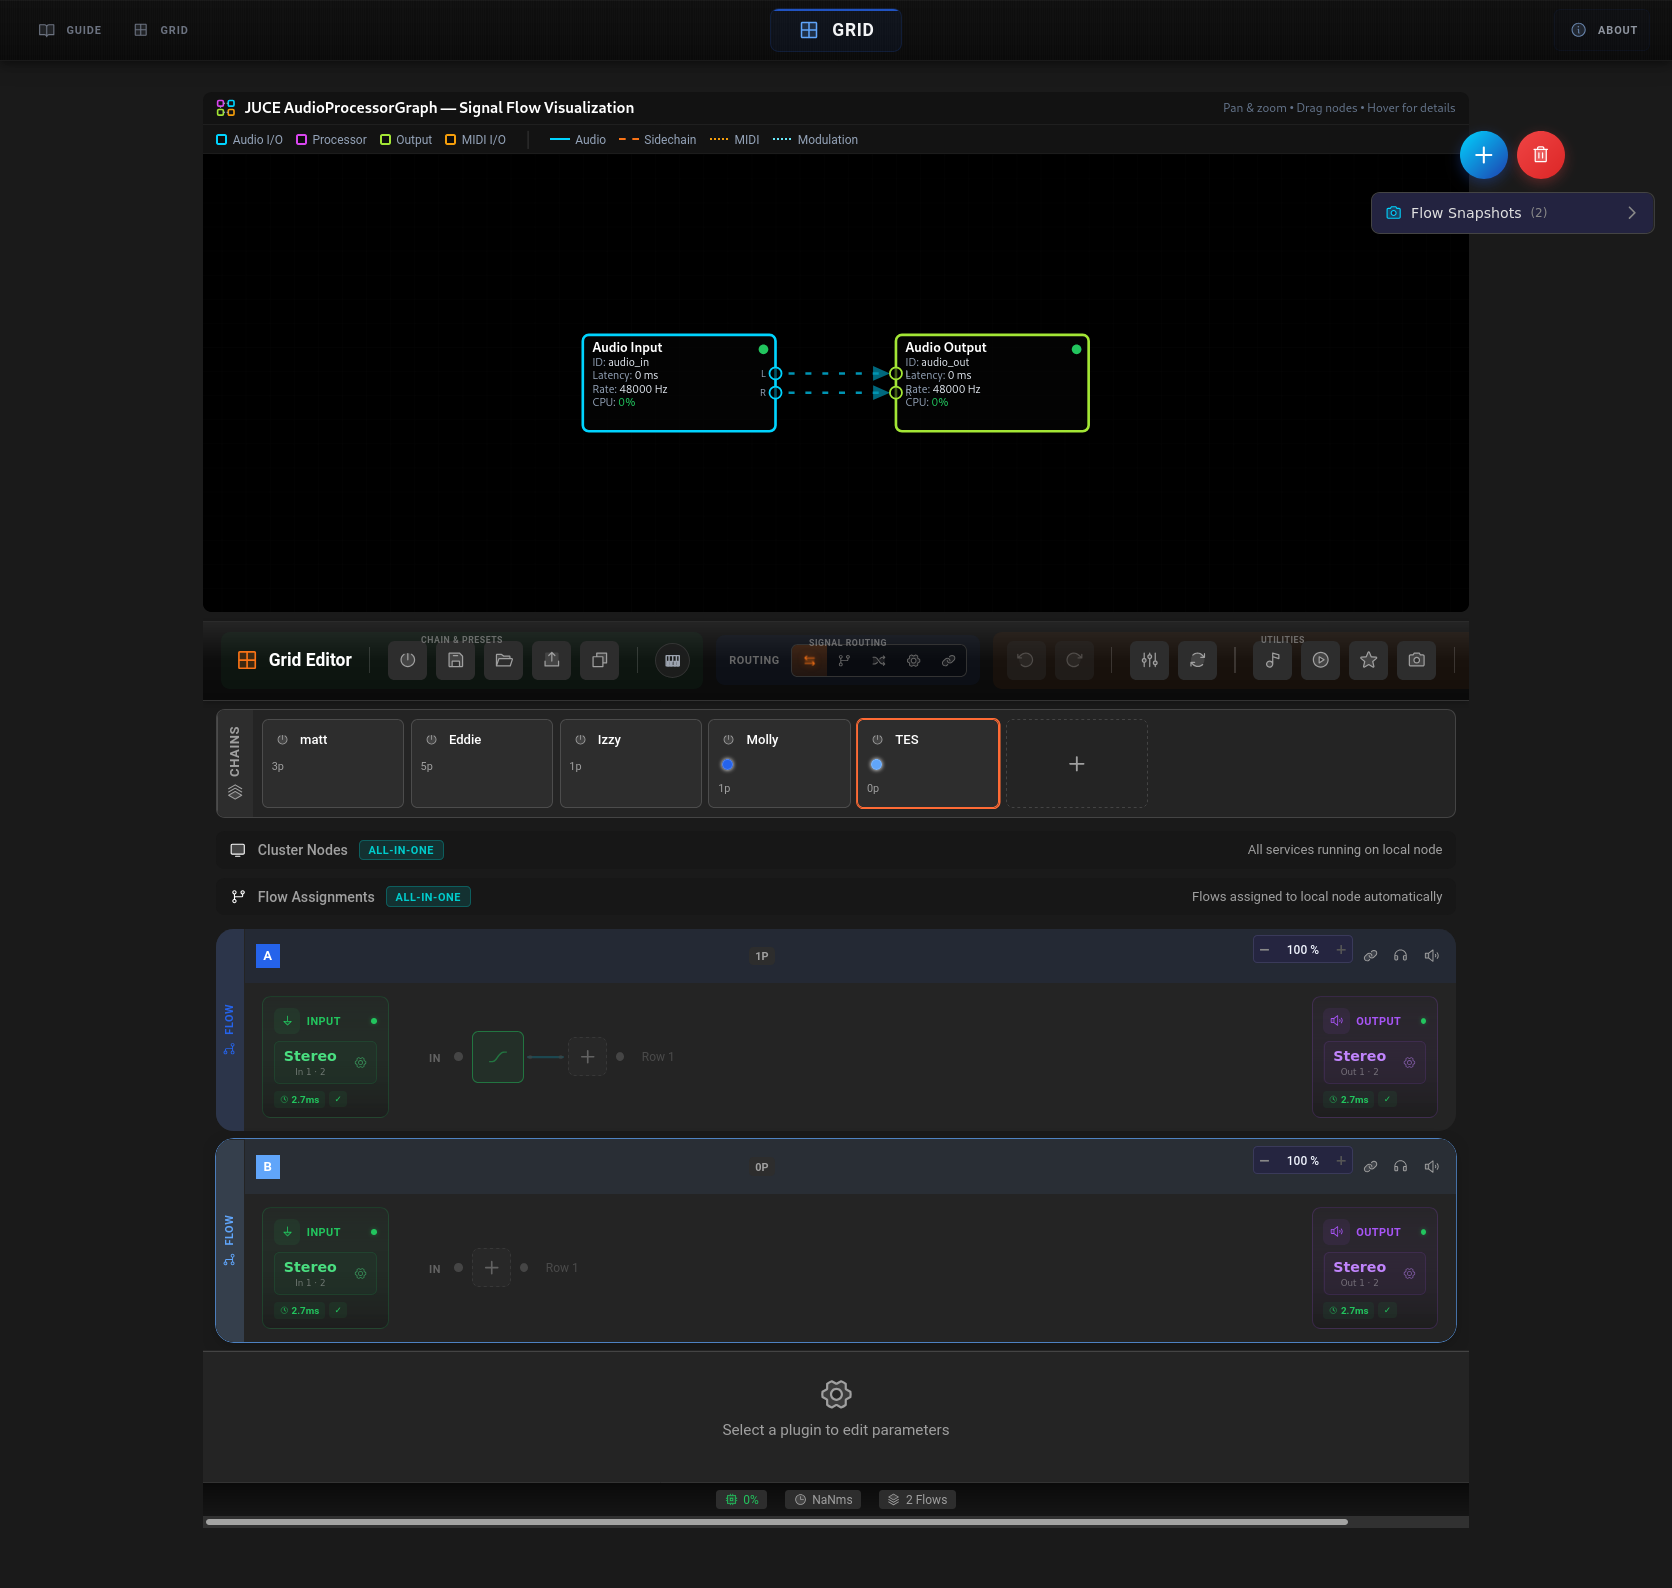Open flow B Stereo output settings gear
The height and width of the screenshot is (1588, 1672).
pos(1410,1274)
